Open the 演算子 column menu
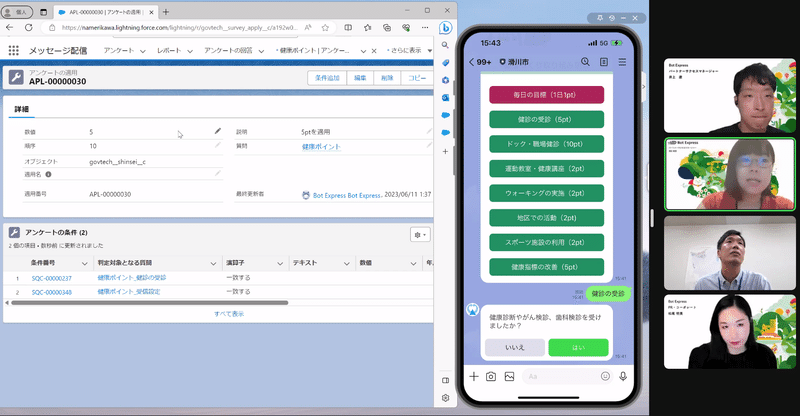 pyautogui.click(x=280, y=263)
